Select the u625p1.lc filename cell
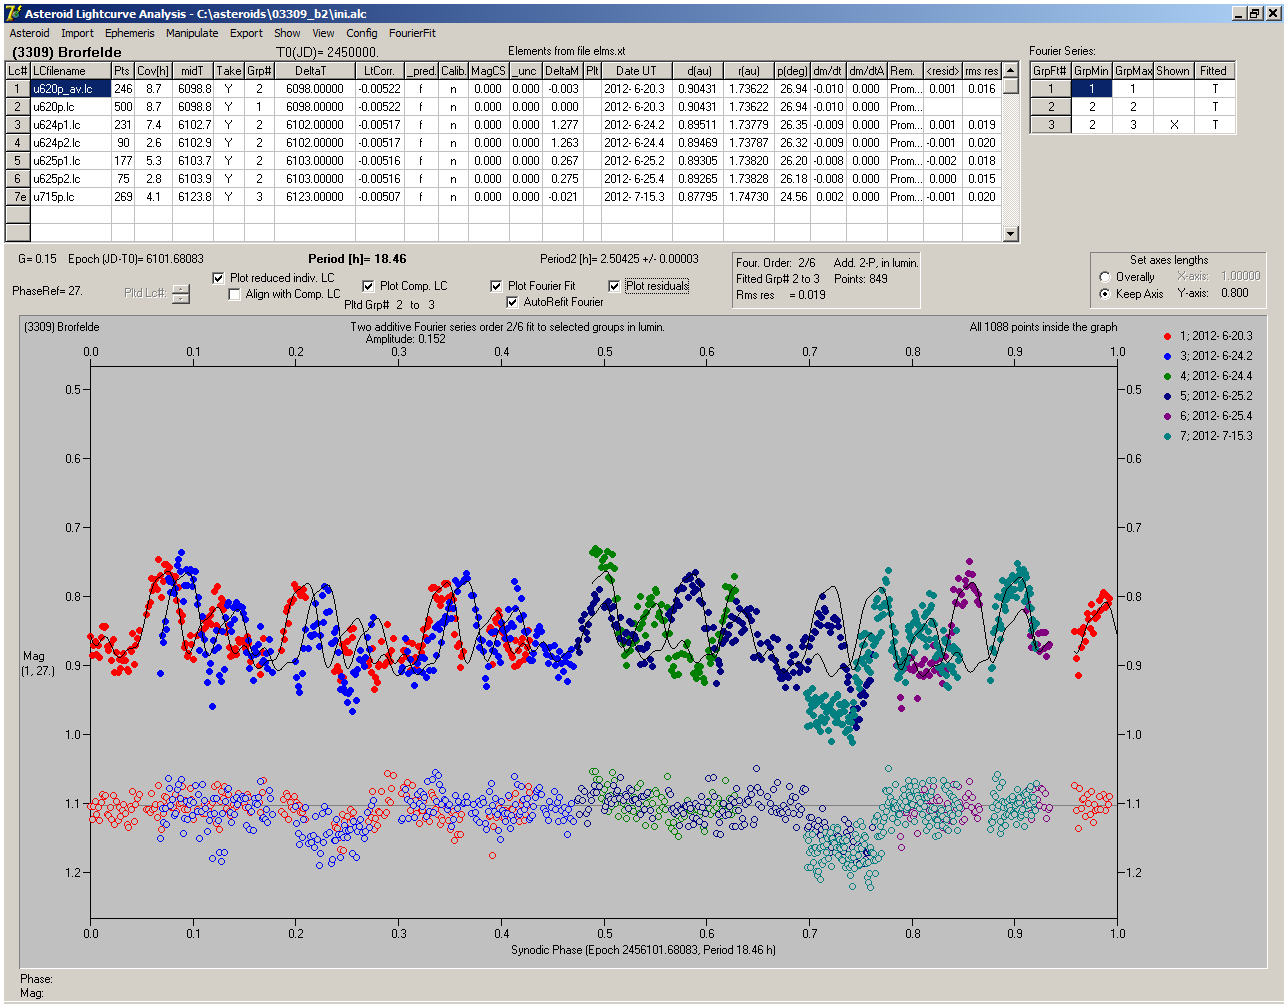This screenshot has width=1288, height=1004. tap(70, 161)
